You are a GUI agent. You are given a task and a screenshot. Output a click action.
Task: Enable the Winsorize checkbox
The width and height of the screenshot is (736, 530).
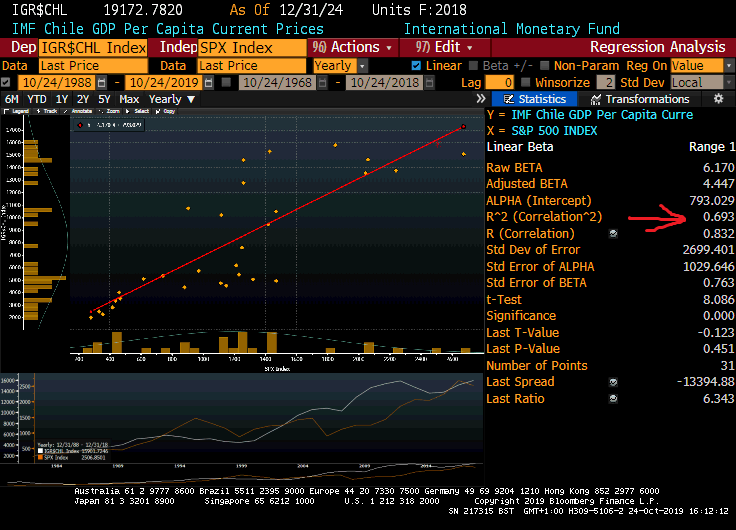526,83
